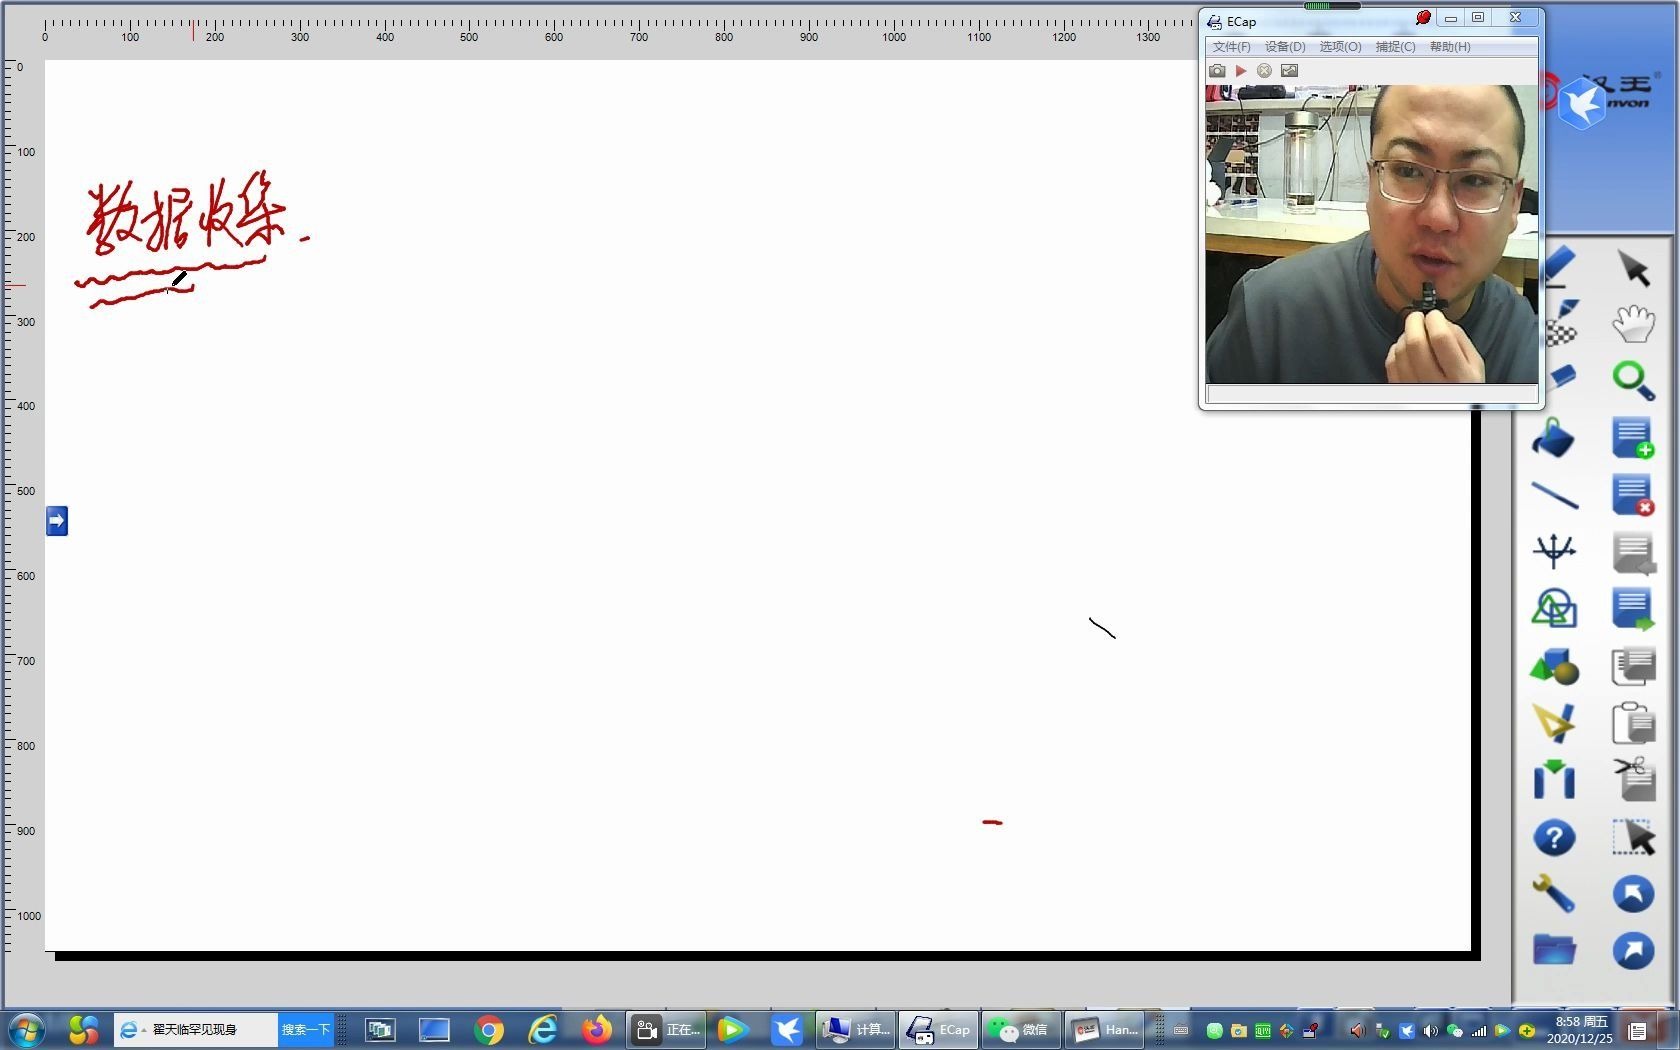Click the red pin icon in ECap title bar
This screenshot has height=1050, width=1680.
1423,18
